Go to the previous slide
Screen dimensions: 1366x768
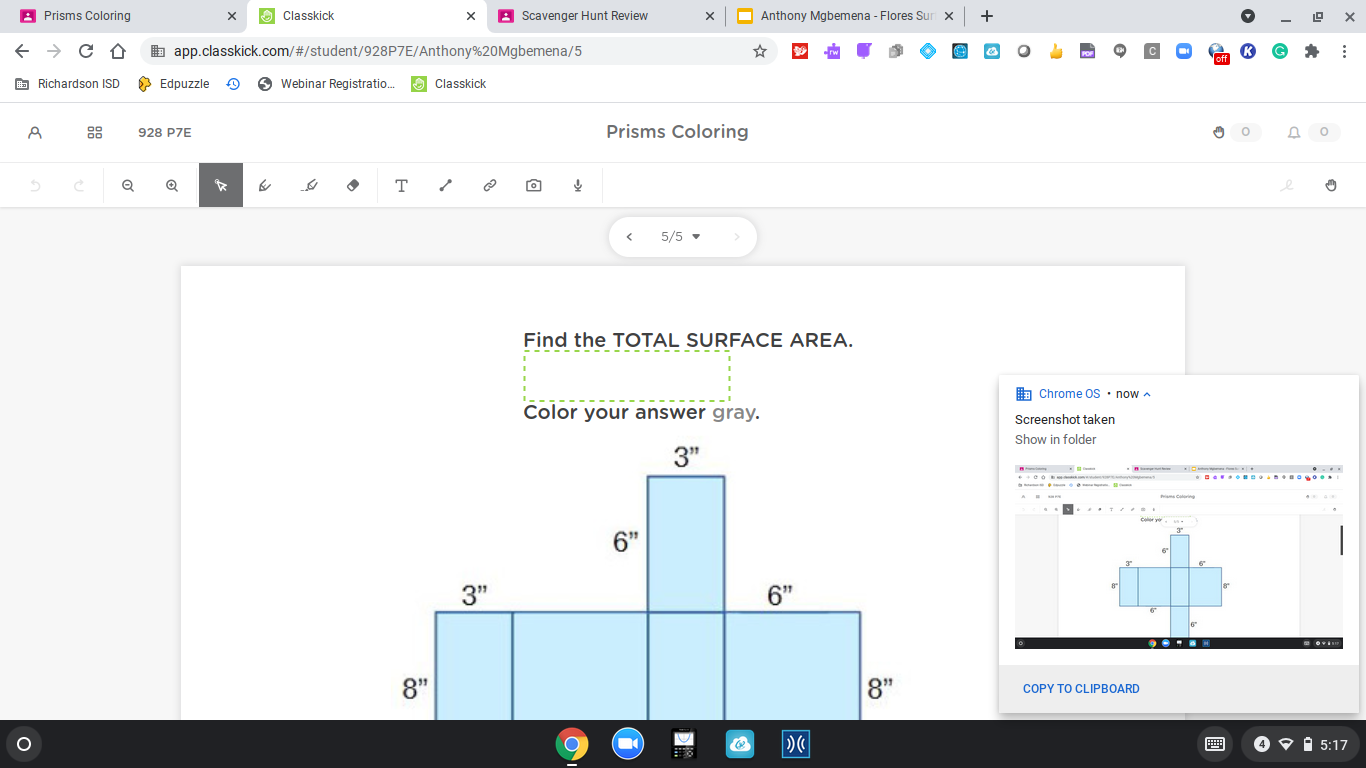point(629,237)
